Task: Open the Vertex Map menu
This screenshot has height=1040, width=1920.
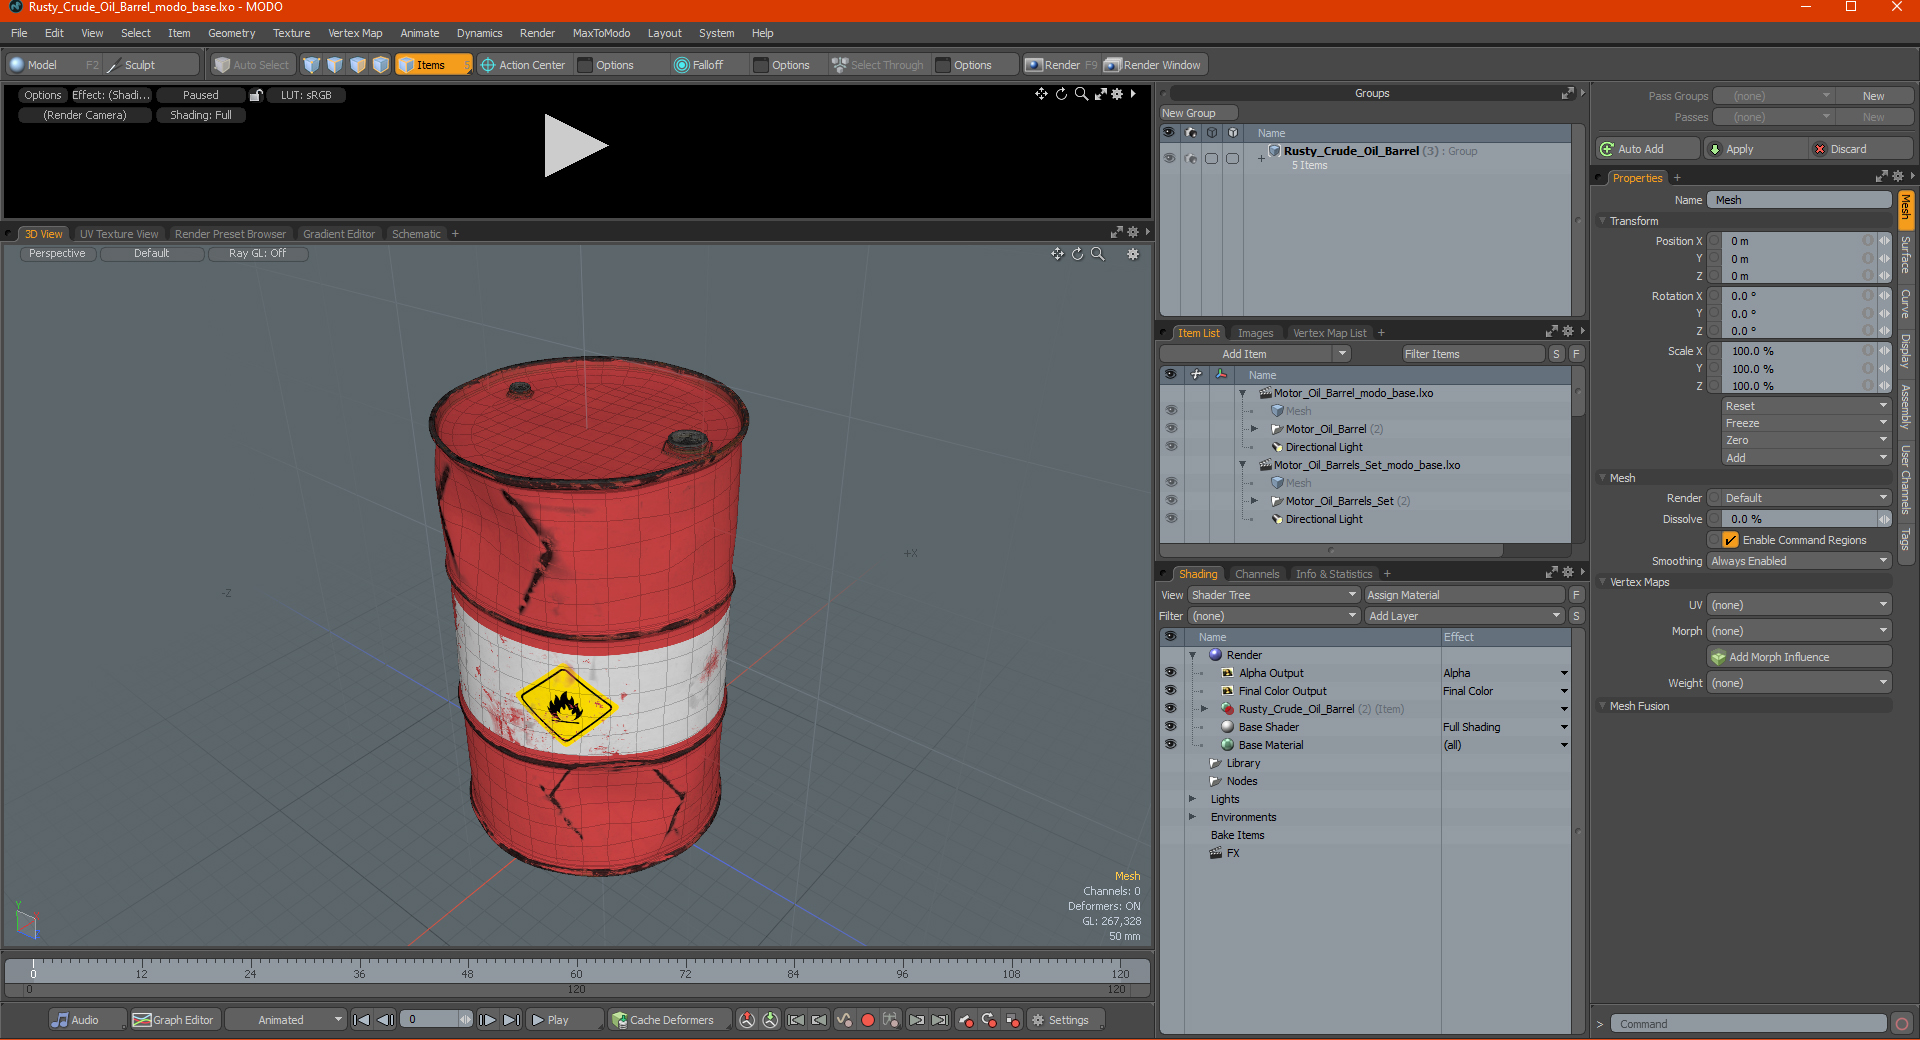Action: pyautogui.click(x=355, y=33)
